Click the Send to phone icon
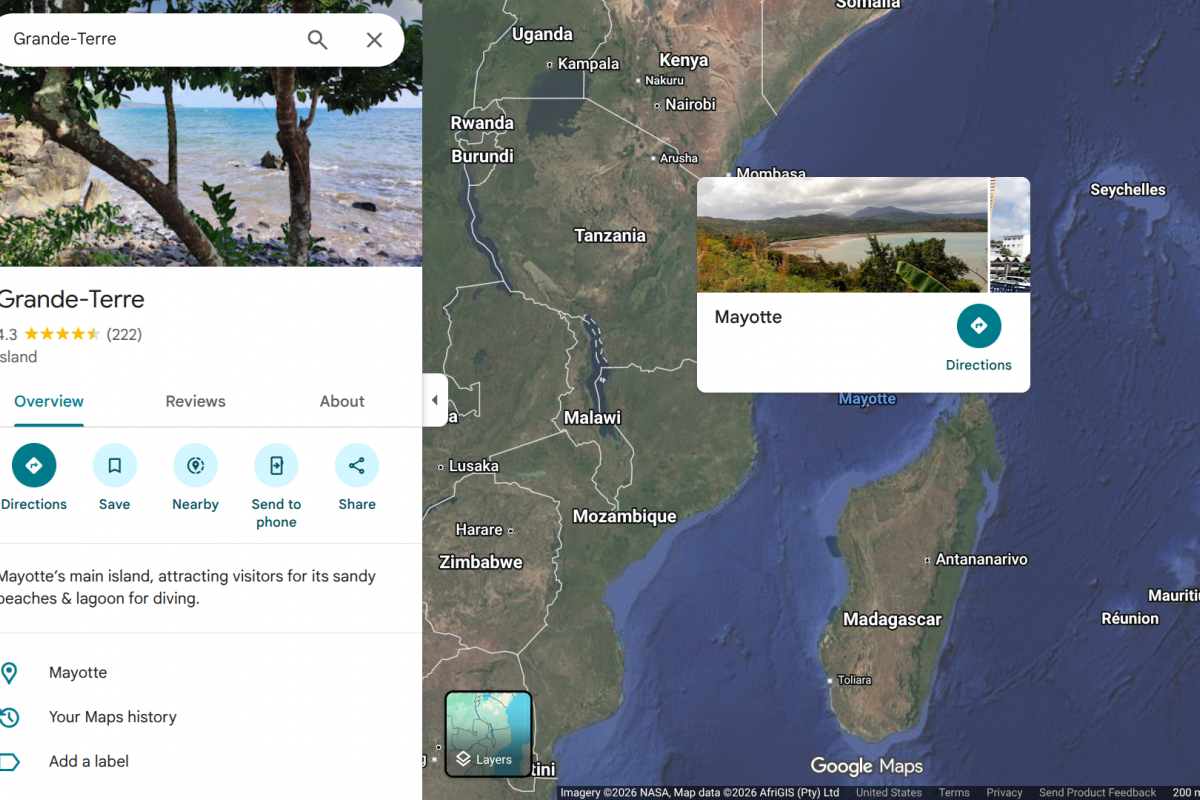Screen dimensions: 1200x800 pos(276,466)
